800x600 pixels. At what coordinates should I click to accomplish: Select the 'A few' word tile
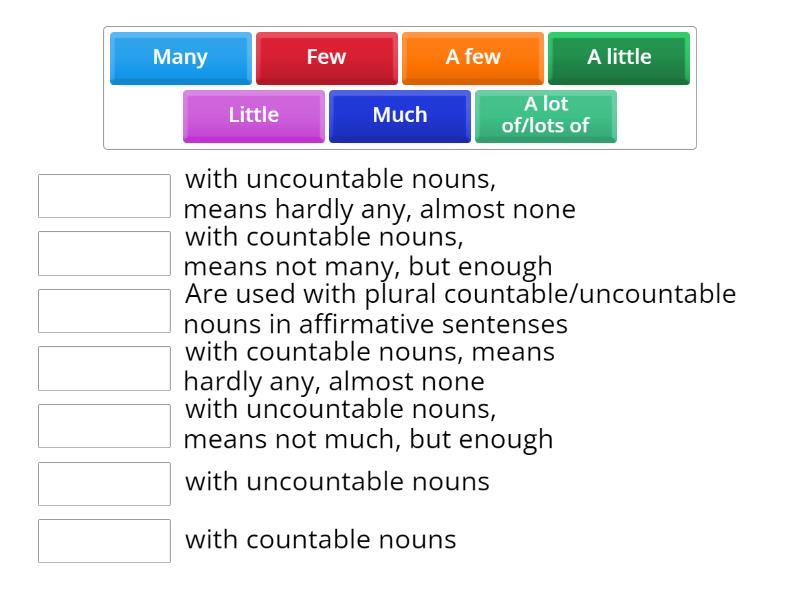[x=472, y=58]
